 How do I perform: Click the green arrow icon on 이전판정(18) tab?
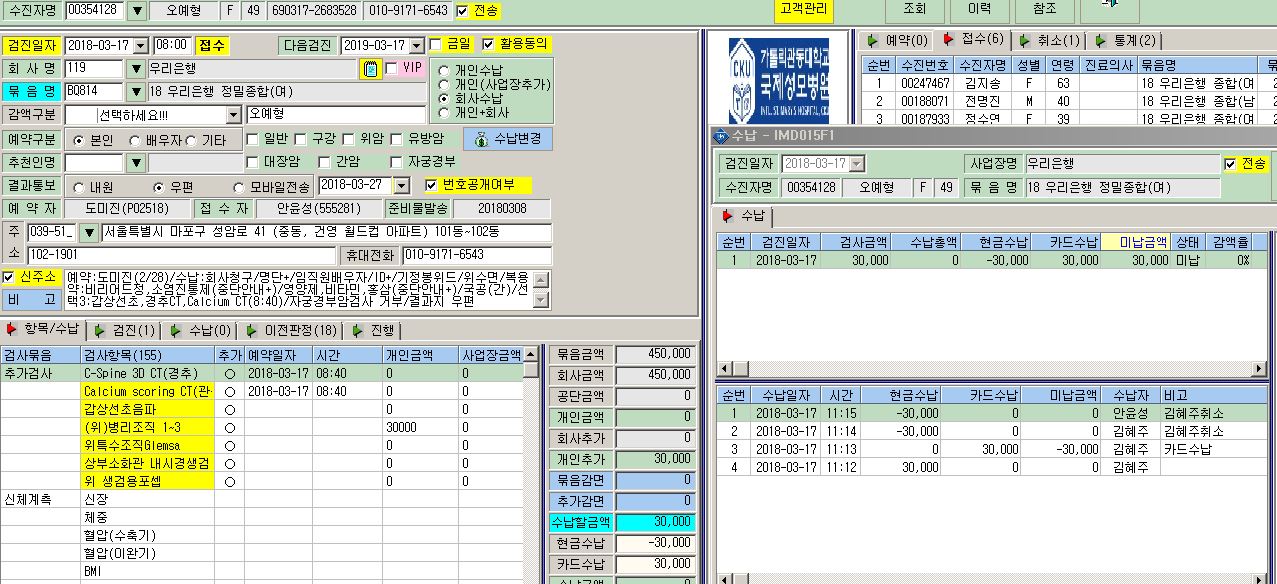[x=252, y=330]
